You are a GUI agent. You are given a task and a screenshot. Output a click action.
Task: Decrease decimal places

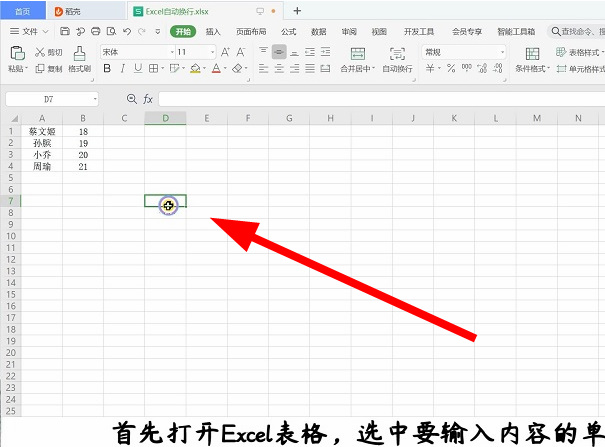point(498,68)
